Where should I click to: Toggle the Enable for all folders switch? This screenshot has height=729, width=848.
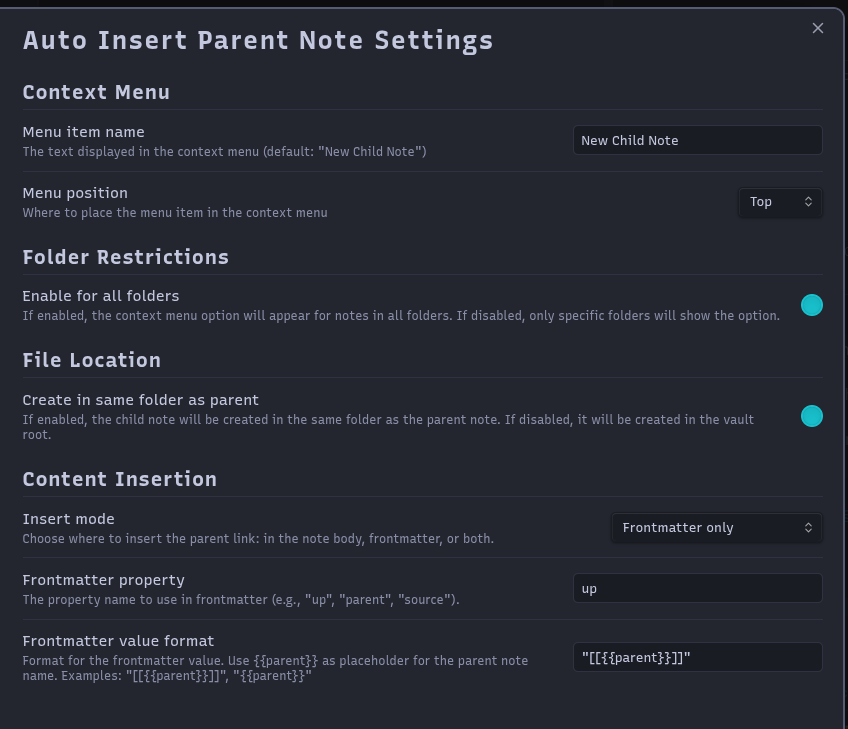pyautogui.click(x=811, y=305)
